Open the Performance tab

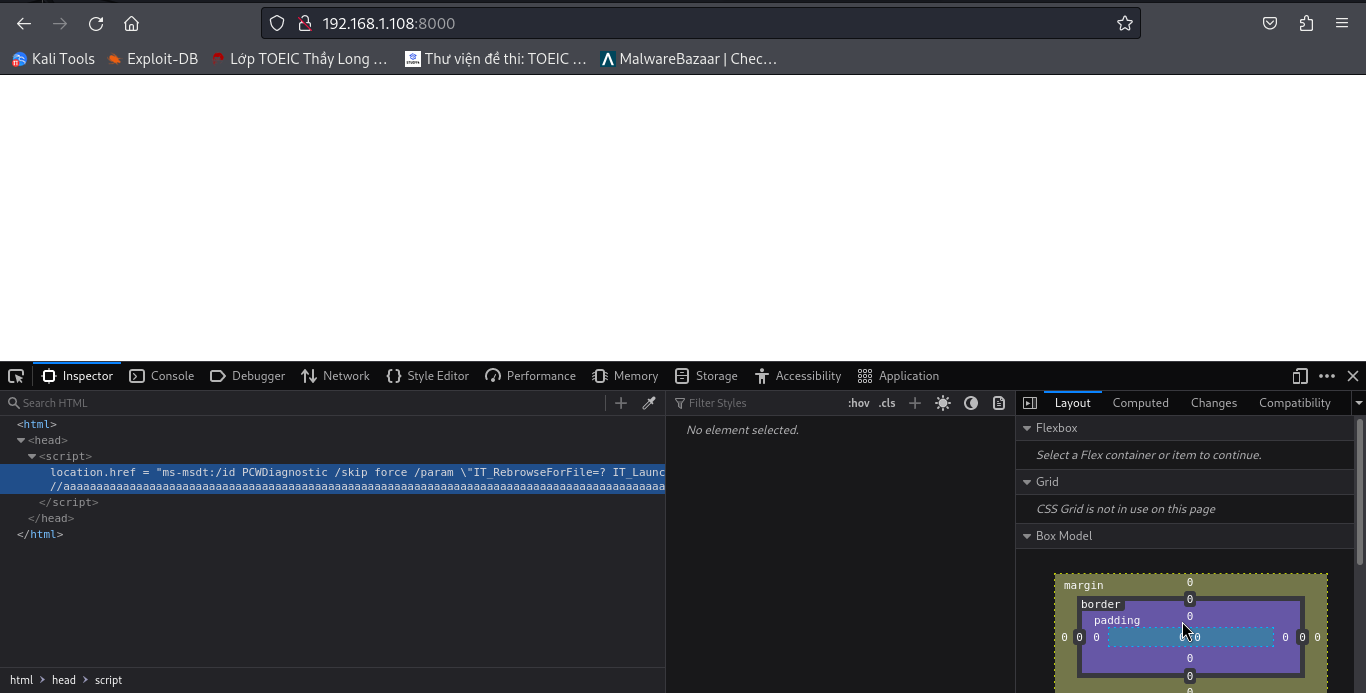531,376
